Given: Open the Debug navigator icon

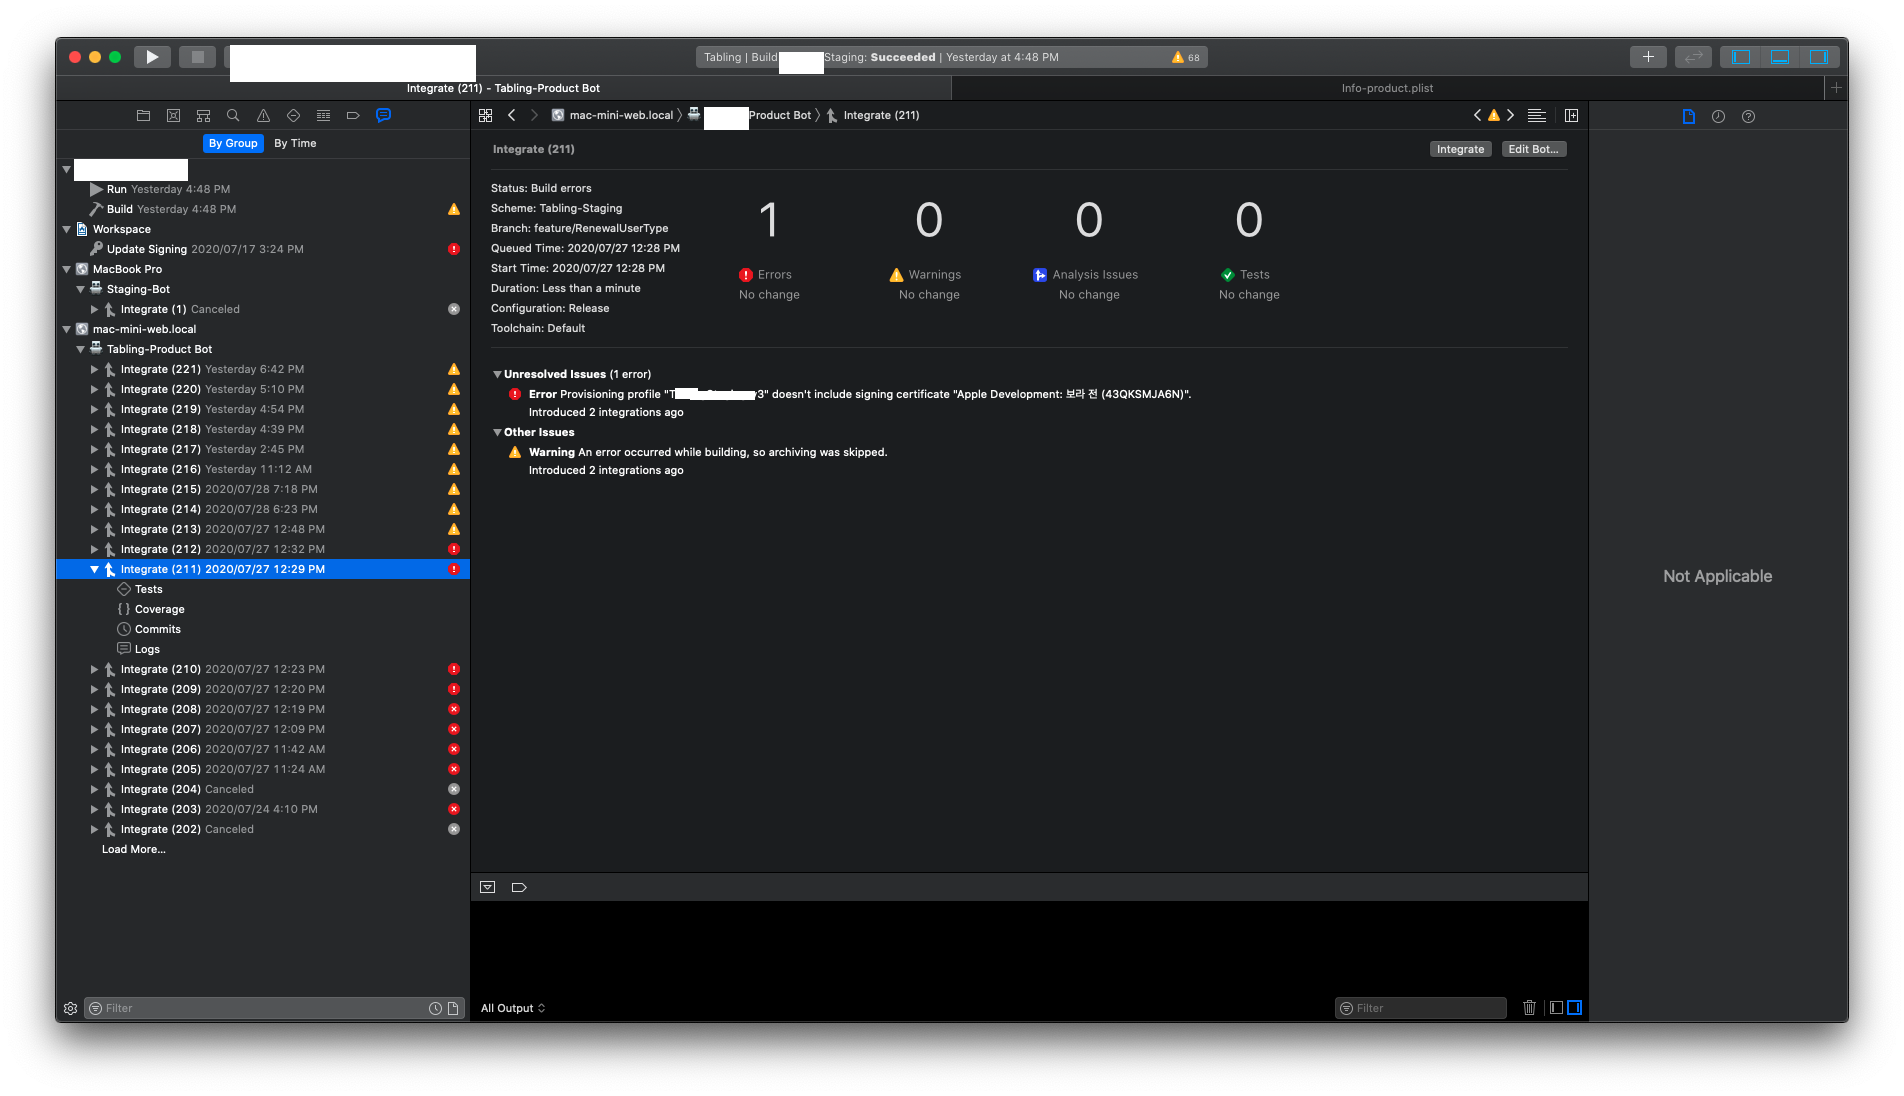Looking at the screenshot, I should click(x=323, y=116).
